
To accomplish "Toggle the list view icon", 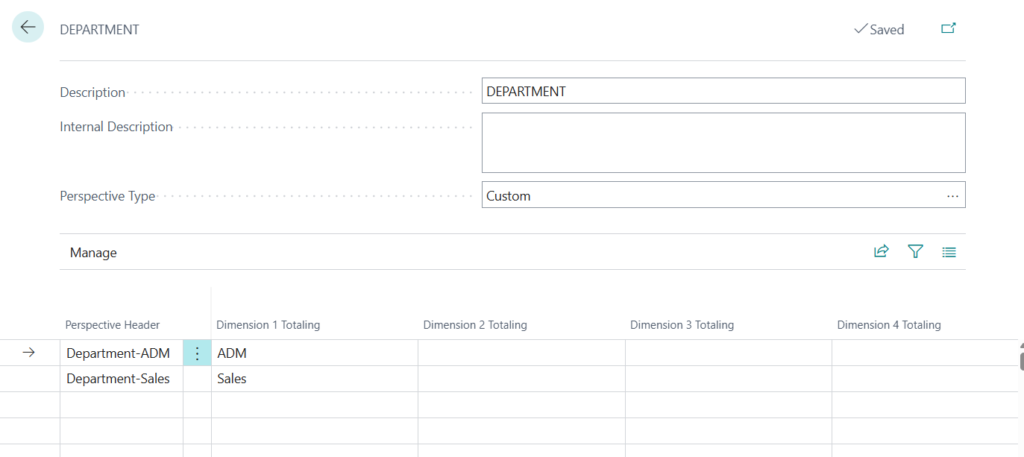I will (x=949, y=252).
